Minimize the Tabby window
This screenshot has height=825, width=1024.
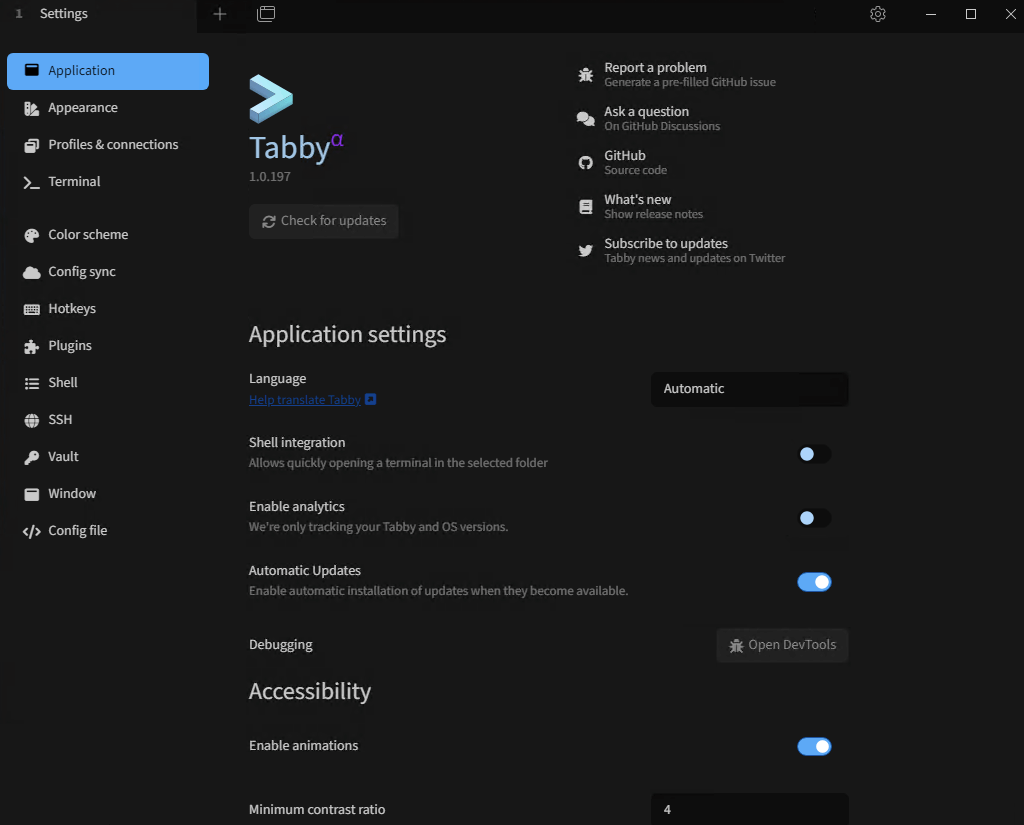[931, 14]
